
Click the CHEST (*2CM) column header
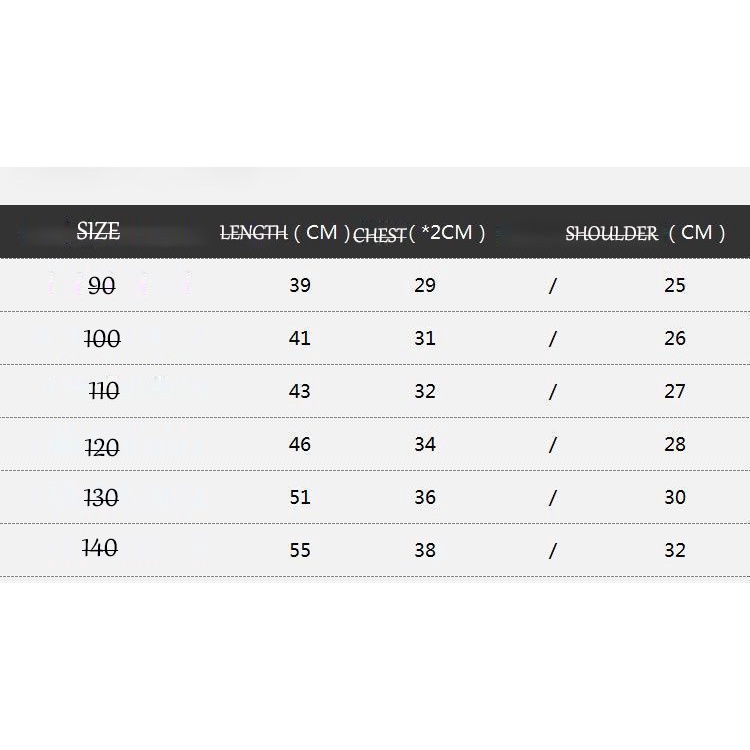[419, 233]
